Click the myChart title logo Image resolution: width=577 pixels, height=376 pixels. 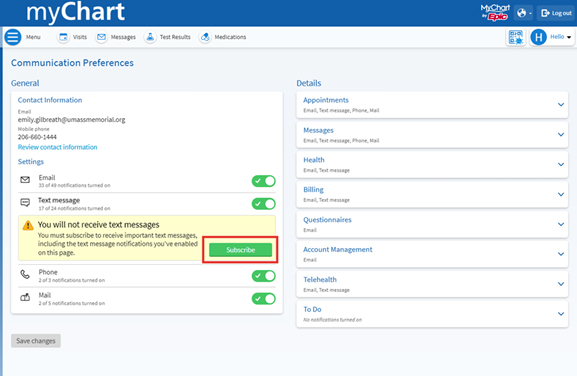75,12
